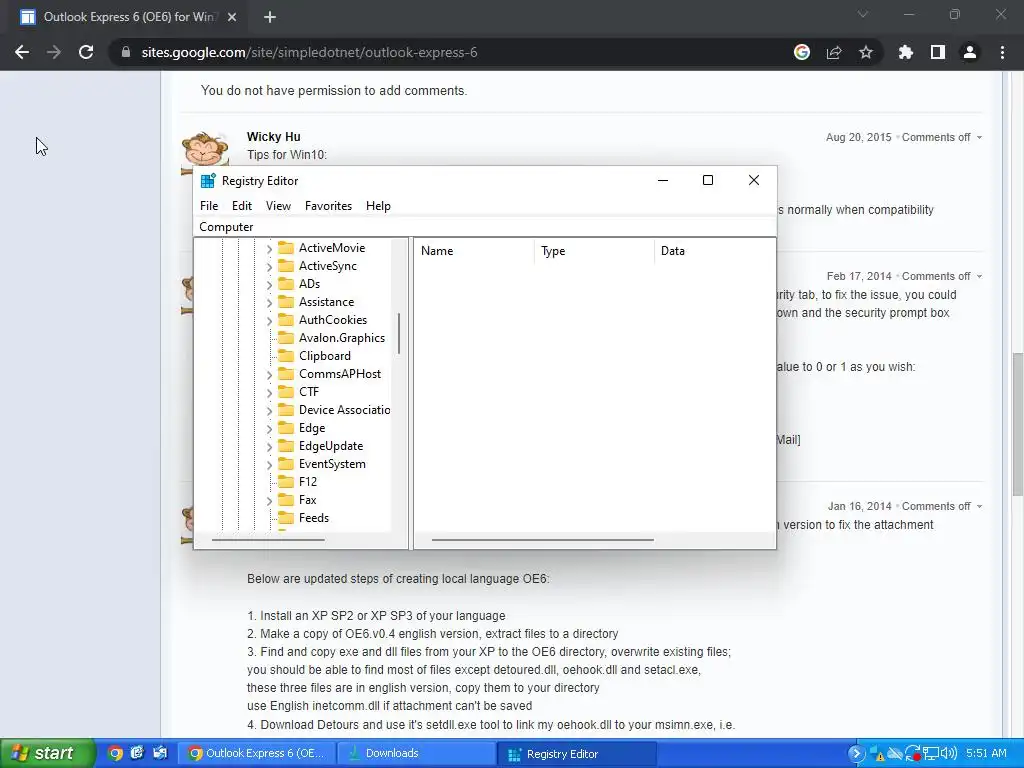The image size is (1024, 768).
Task: Expand the EventSystem registry key
Action: (269, 464)
